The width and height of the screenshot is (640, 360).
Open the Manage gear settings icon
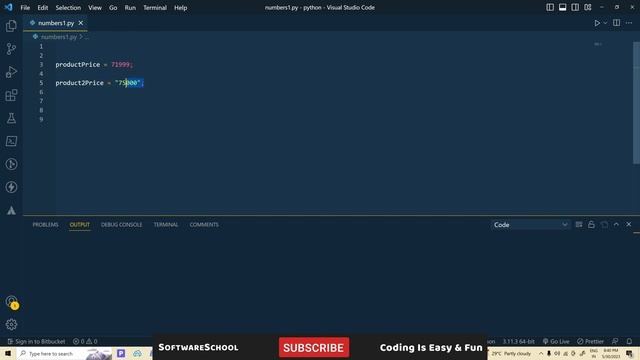tap(11, 324)
